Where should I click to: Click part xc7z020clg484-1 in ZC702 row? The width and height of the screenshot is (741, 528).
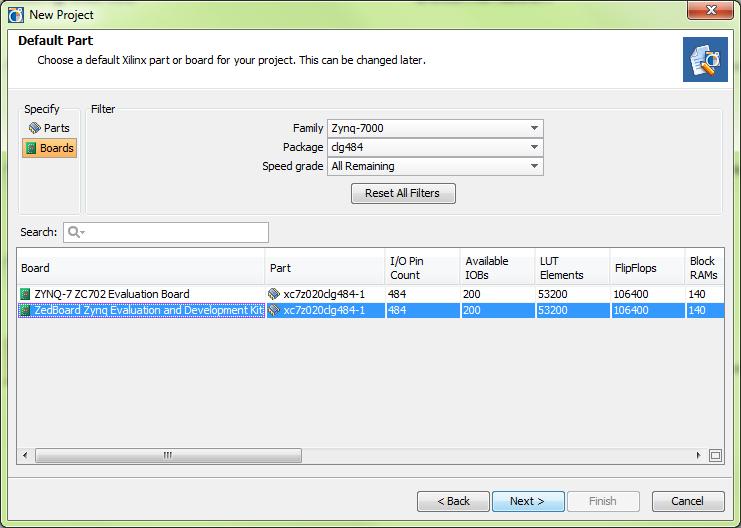coord(324,294)
